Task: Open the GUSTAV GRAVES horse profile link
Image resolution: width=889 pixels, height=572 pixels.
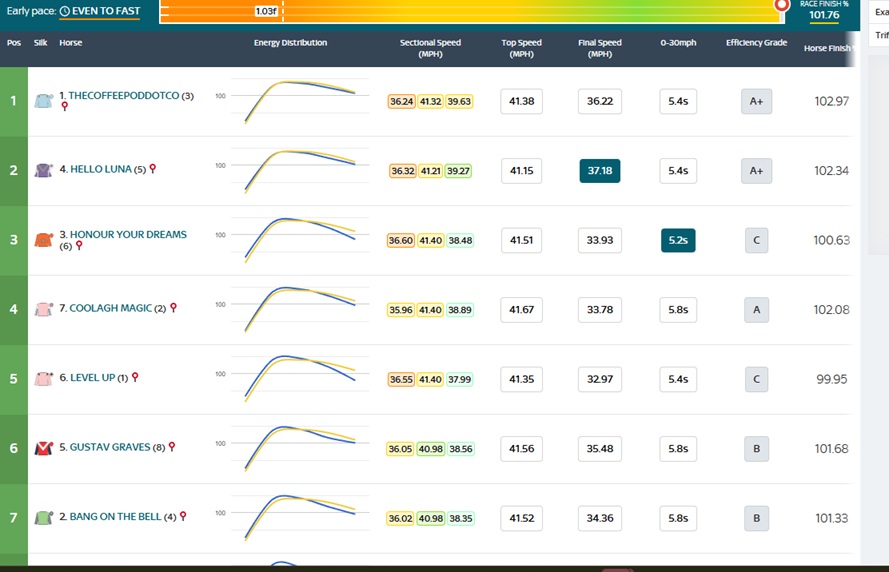Action: pyautogui.click(x=109, y=448)
